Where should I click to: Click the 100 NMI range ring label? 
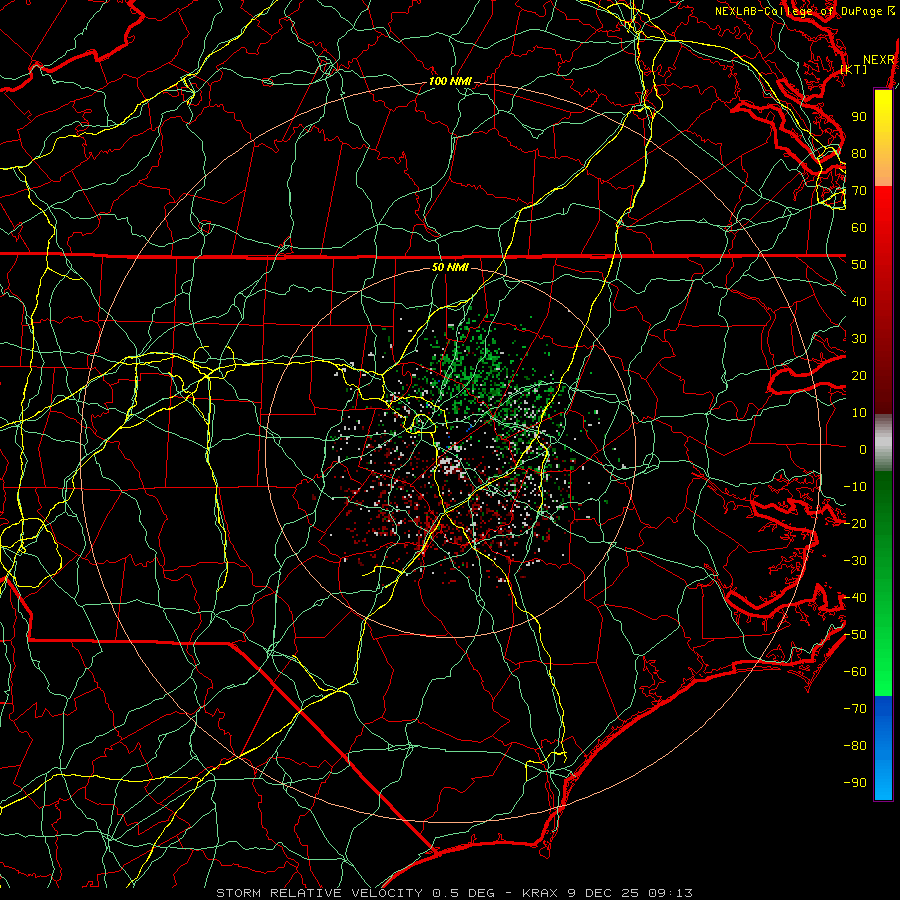[x=450, y=82]
